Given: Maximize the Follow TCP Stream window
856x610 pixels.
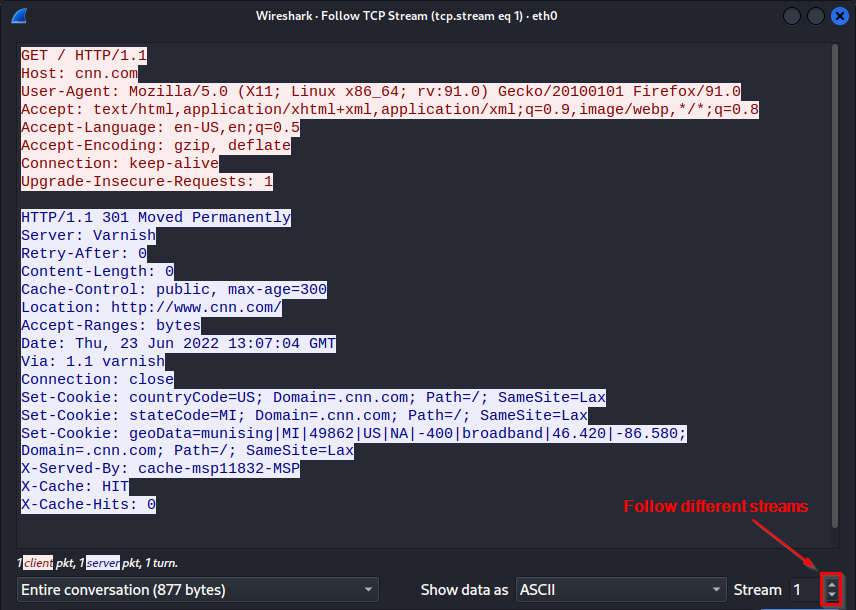Looking at the screenshot, I should (816, 16).
